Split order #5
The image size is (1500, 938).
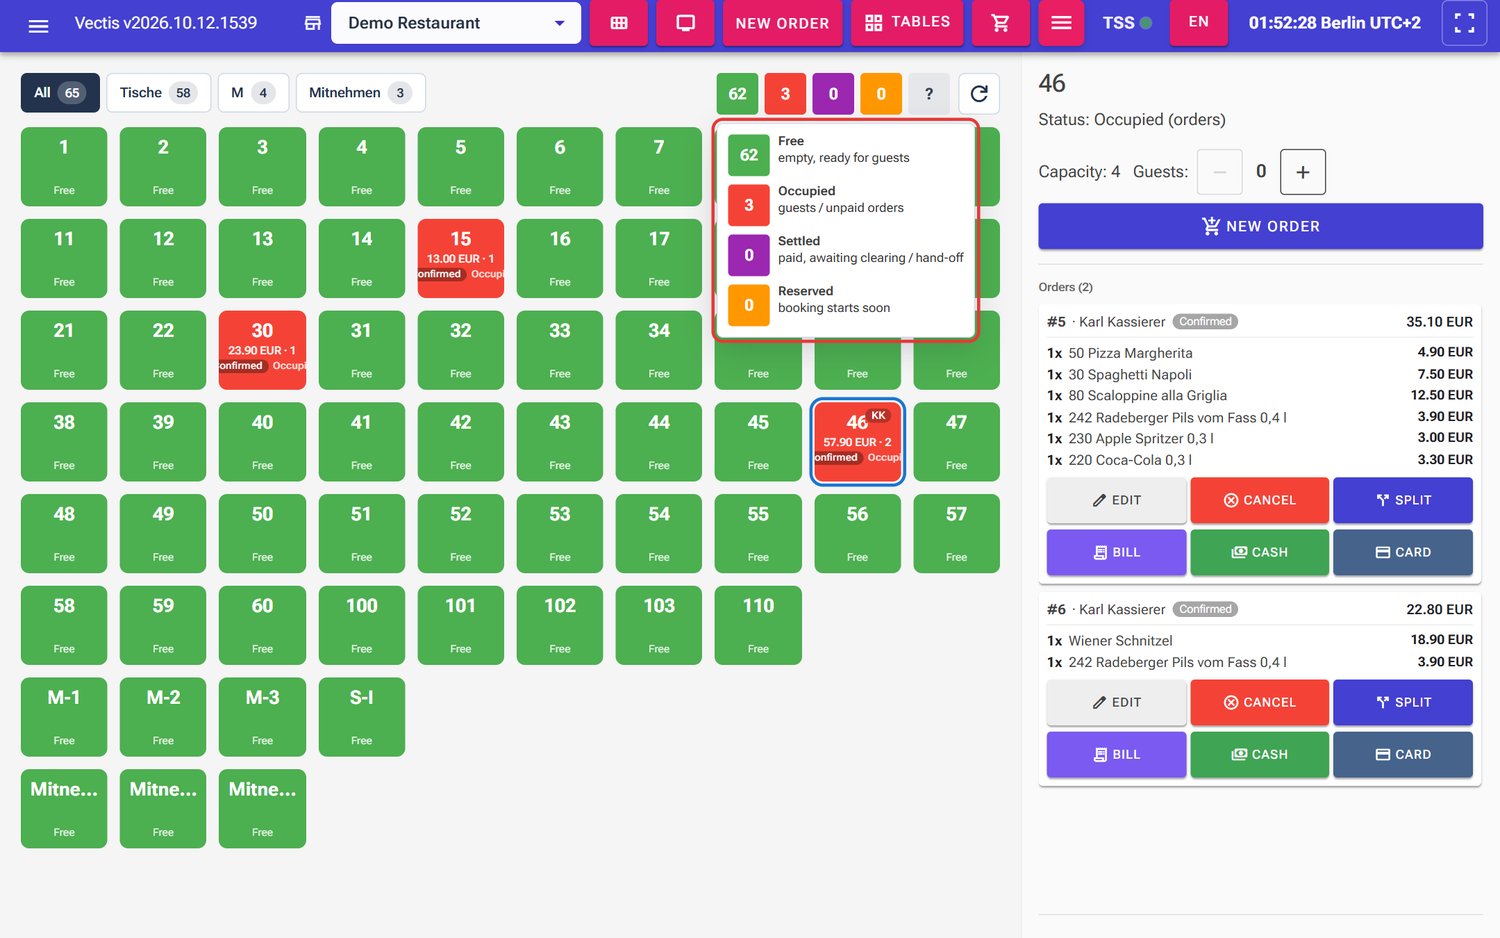[x=1403, y=500]
